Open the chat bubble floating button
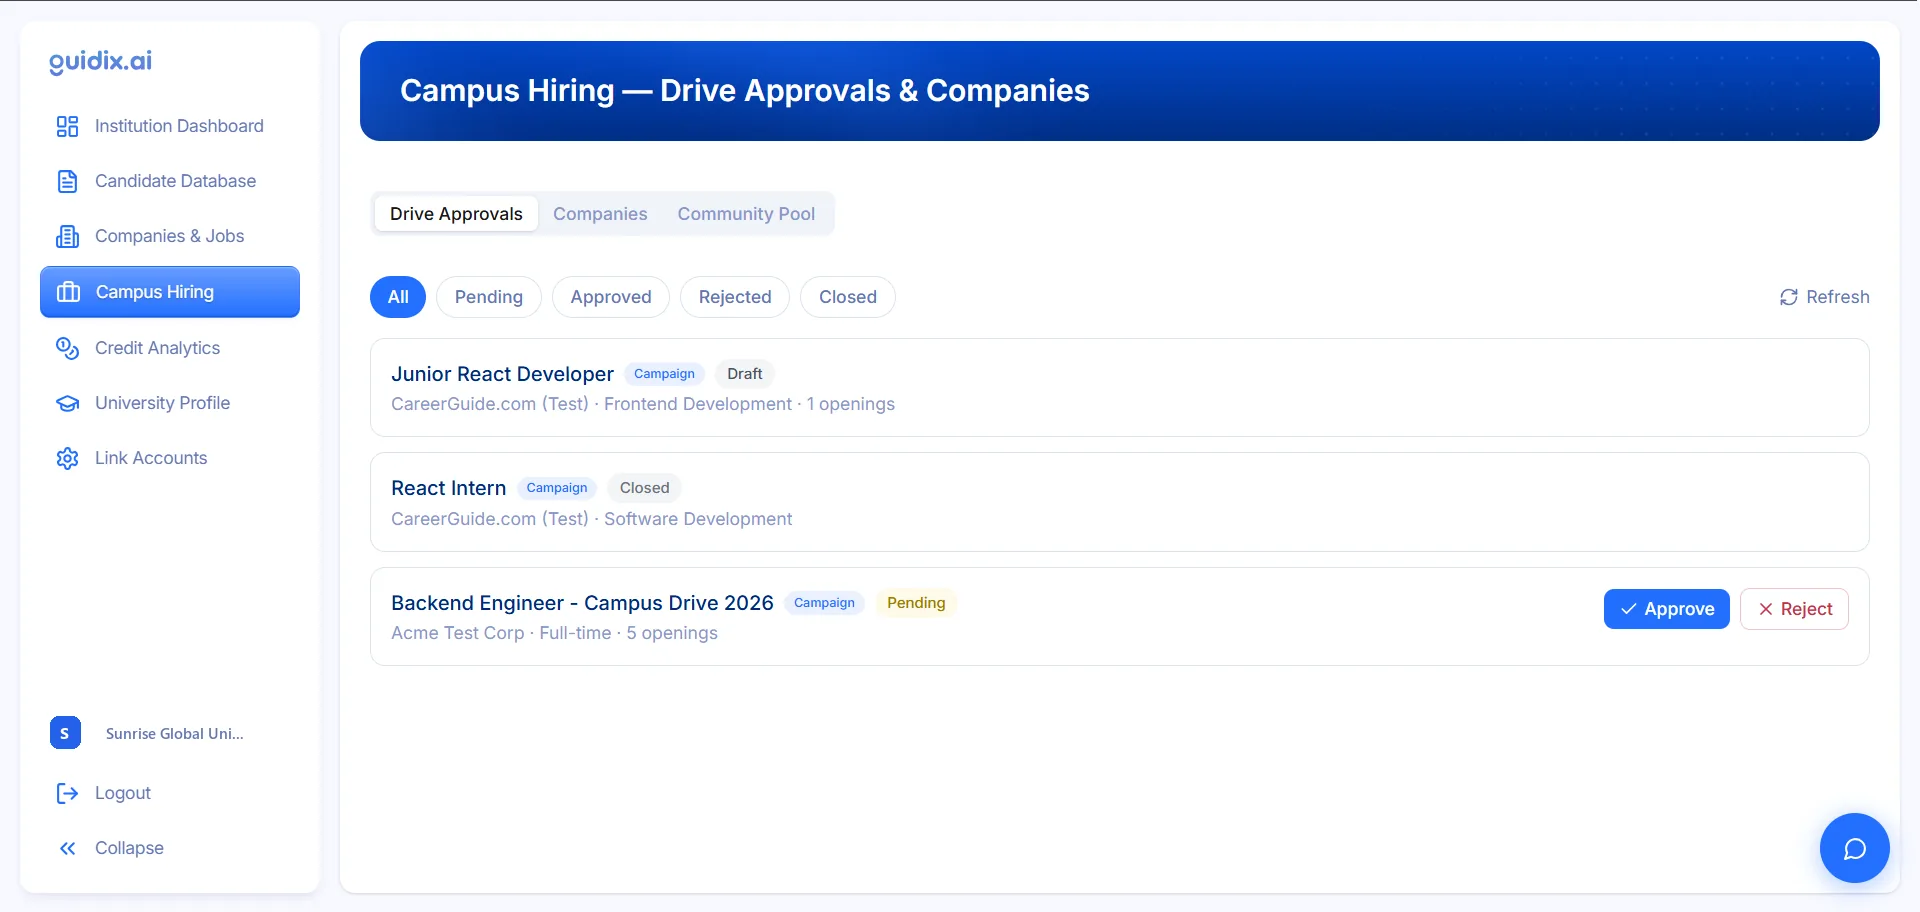Image resolution: width=1920 pixels, height=912 pixels. tap(1855, 848)
